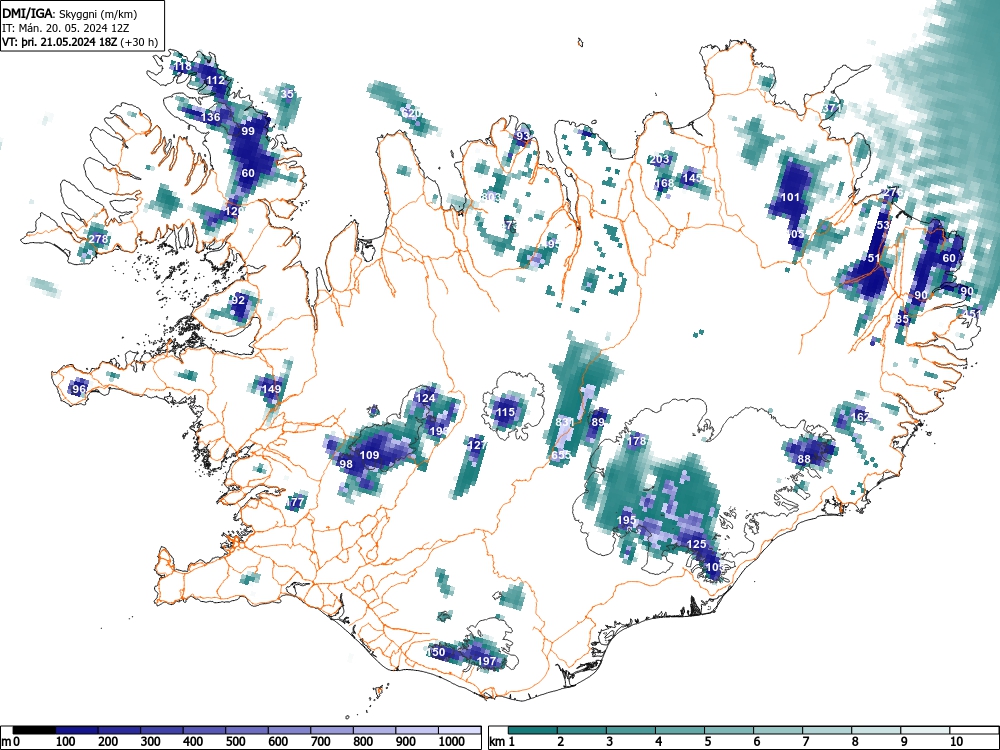Screen dimensions: 1000x750
Task: Click the 85 visibility value in the east
Action: (x=902, y=319)
